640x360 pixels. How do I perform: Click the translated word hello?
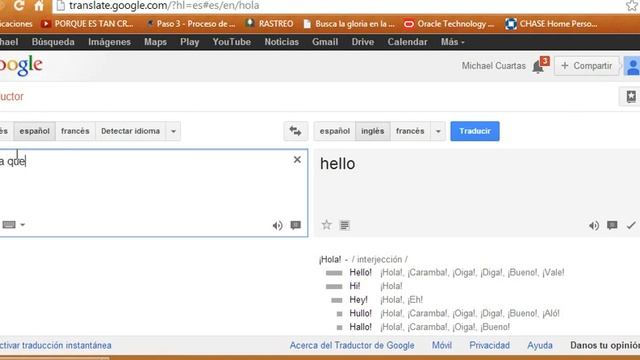(x=338, y=164)
